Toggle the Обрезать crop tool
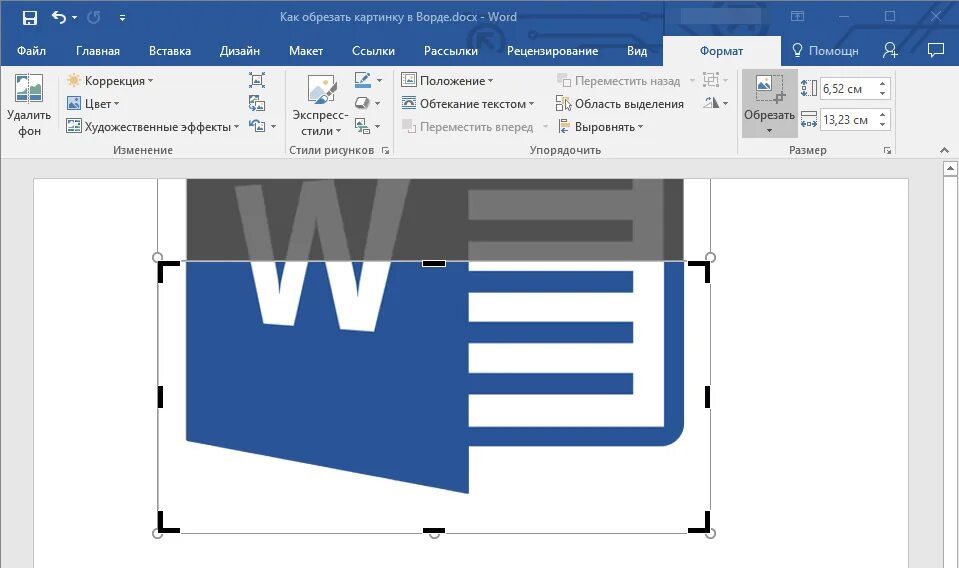 pyautogui.click(x=769, y=97)
